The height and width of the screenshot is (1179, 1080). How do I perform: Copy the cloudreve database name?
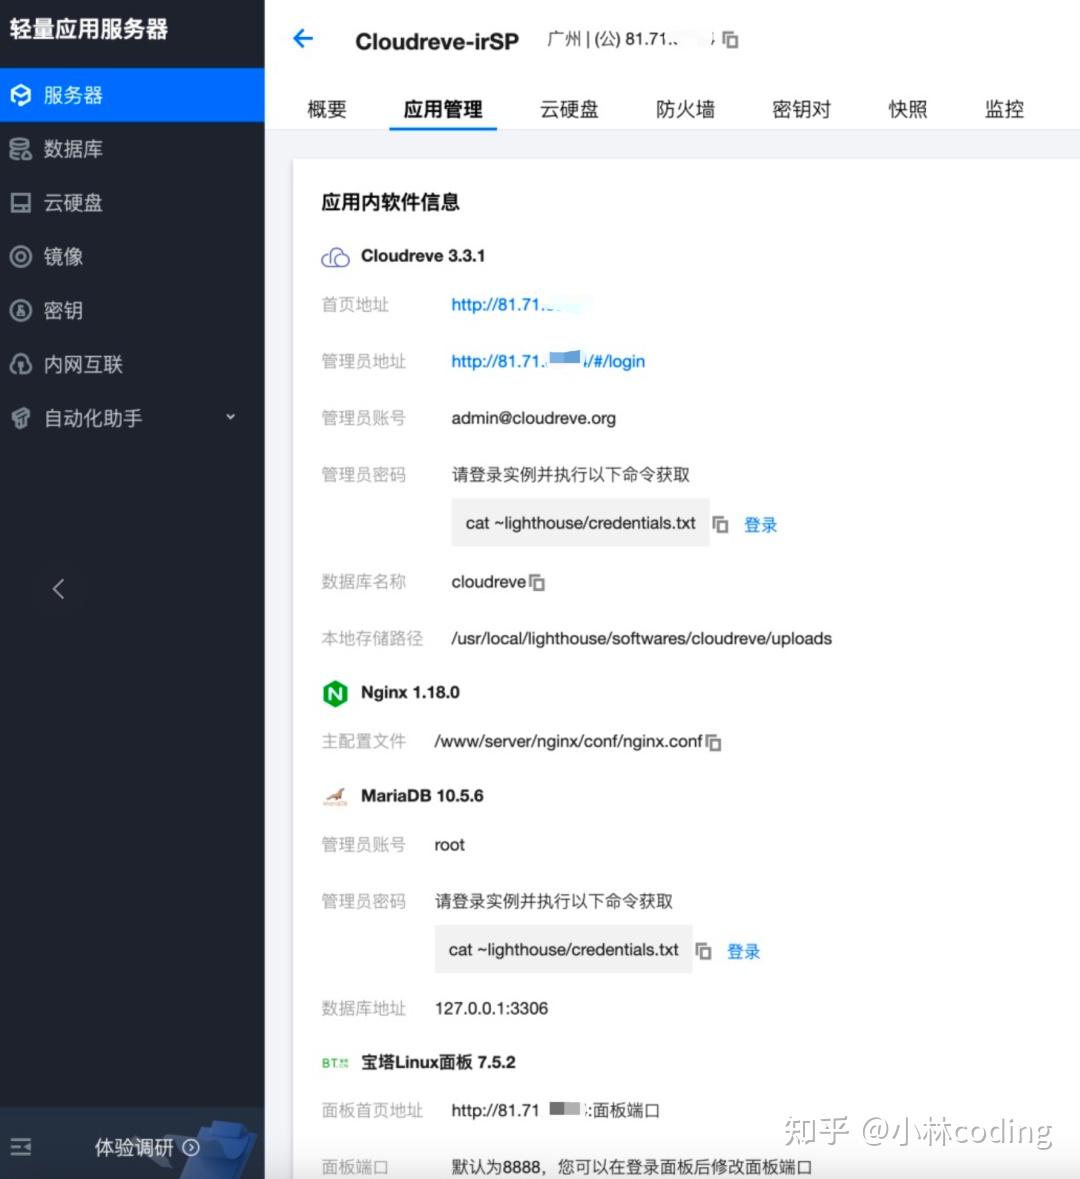538,582
